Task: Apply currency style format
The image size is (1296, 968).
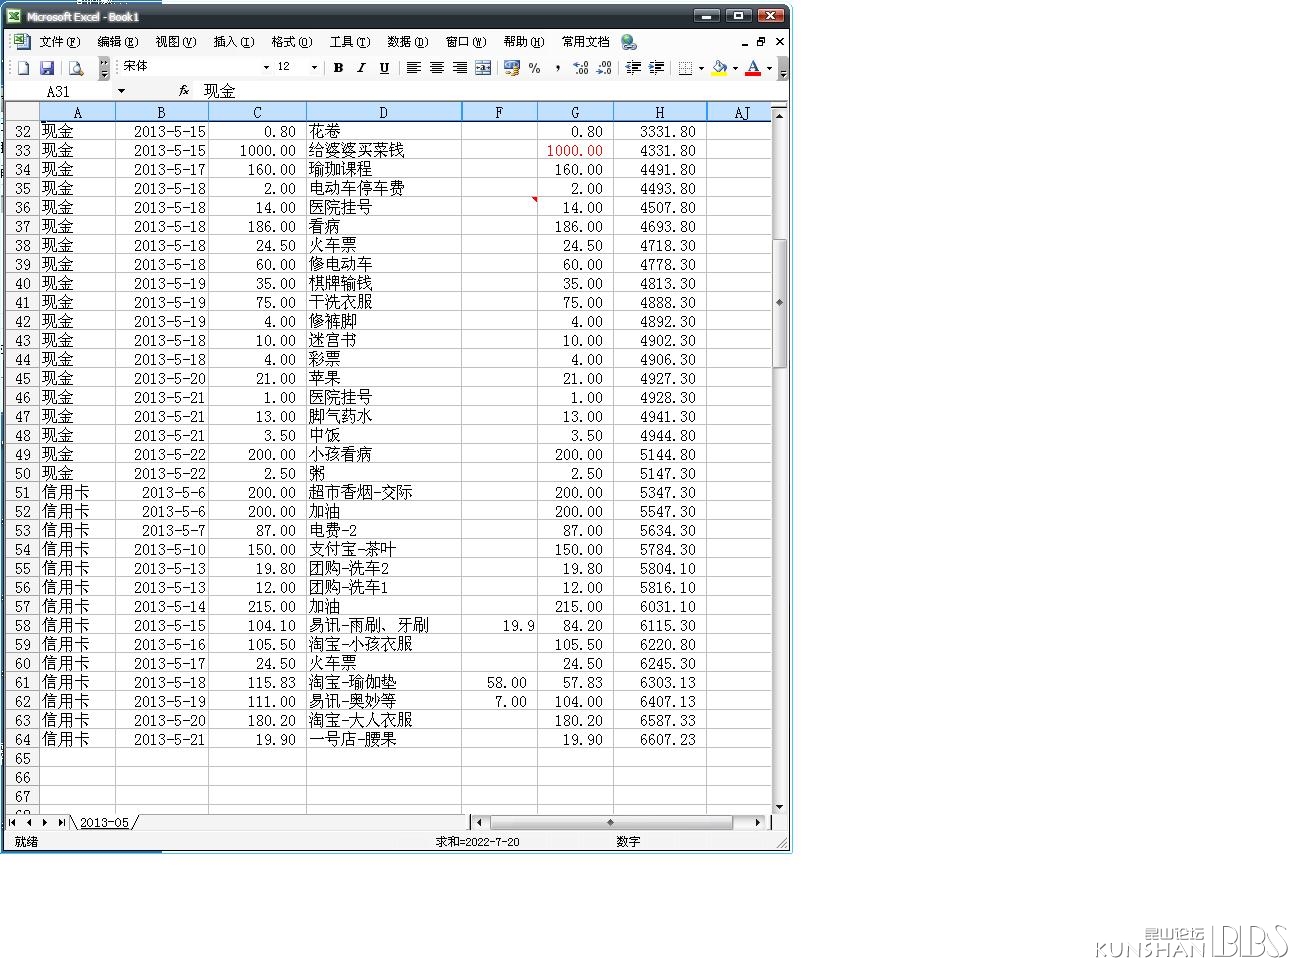Action: click(512, 68)
